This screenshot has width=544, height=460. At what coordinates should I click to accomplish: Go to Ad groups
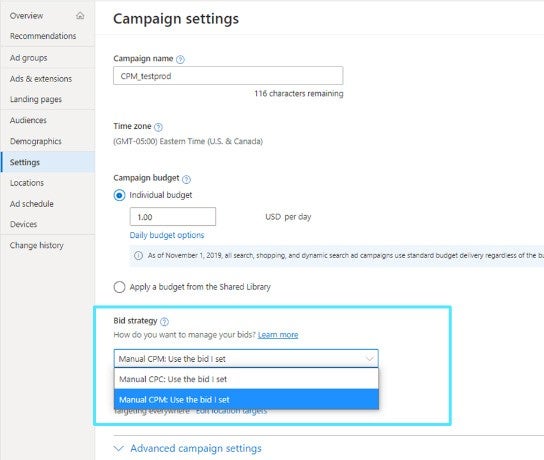28,58
